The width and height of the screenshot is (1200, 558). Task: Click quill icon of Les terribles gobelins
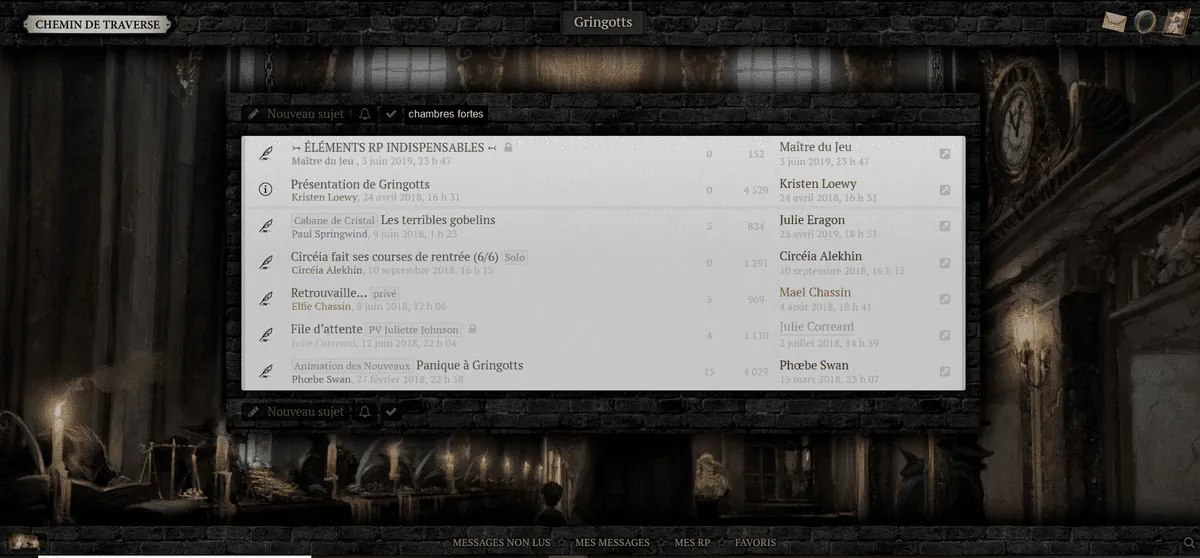click(266, 225)
